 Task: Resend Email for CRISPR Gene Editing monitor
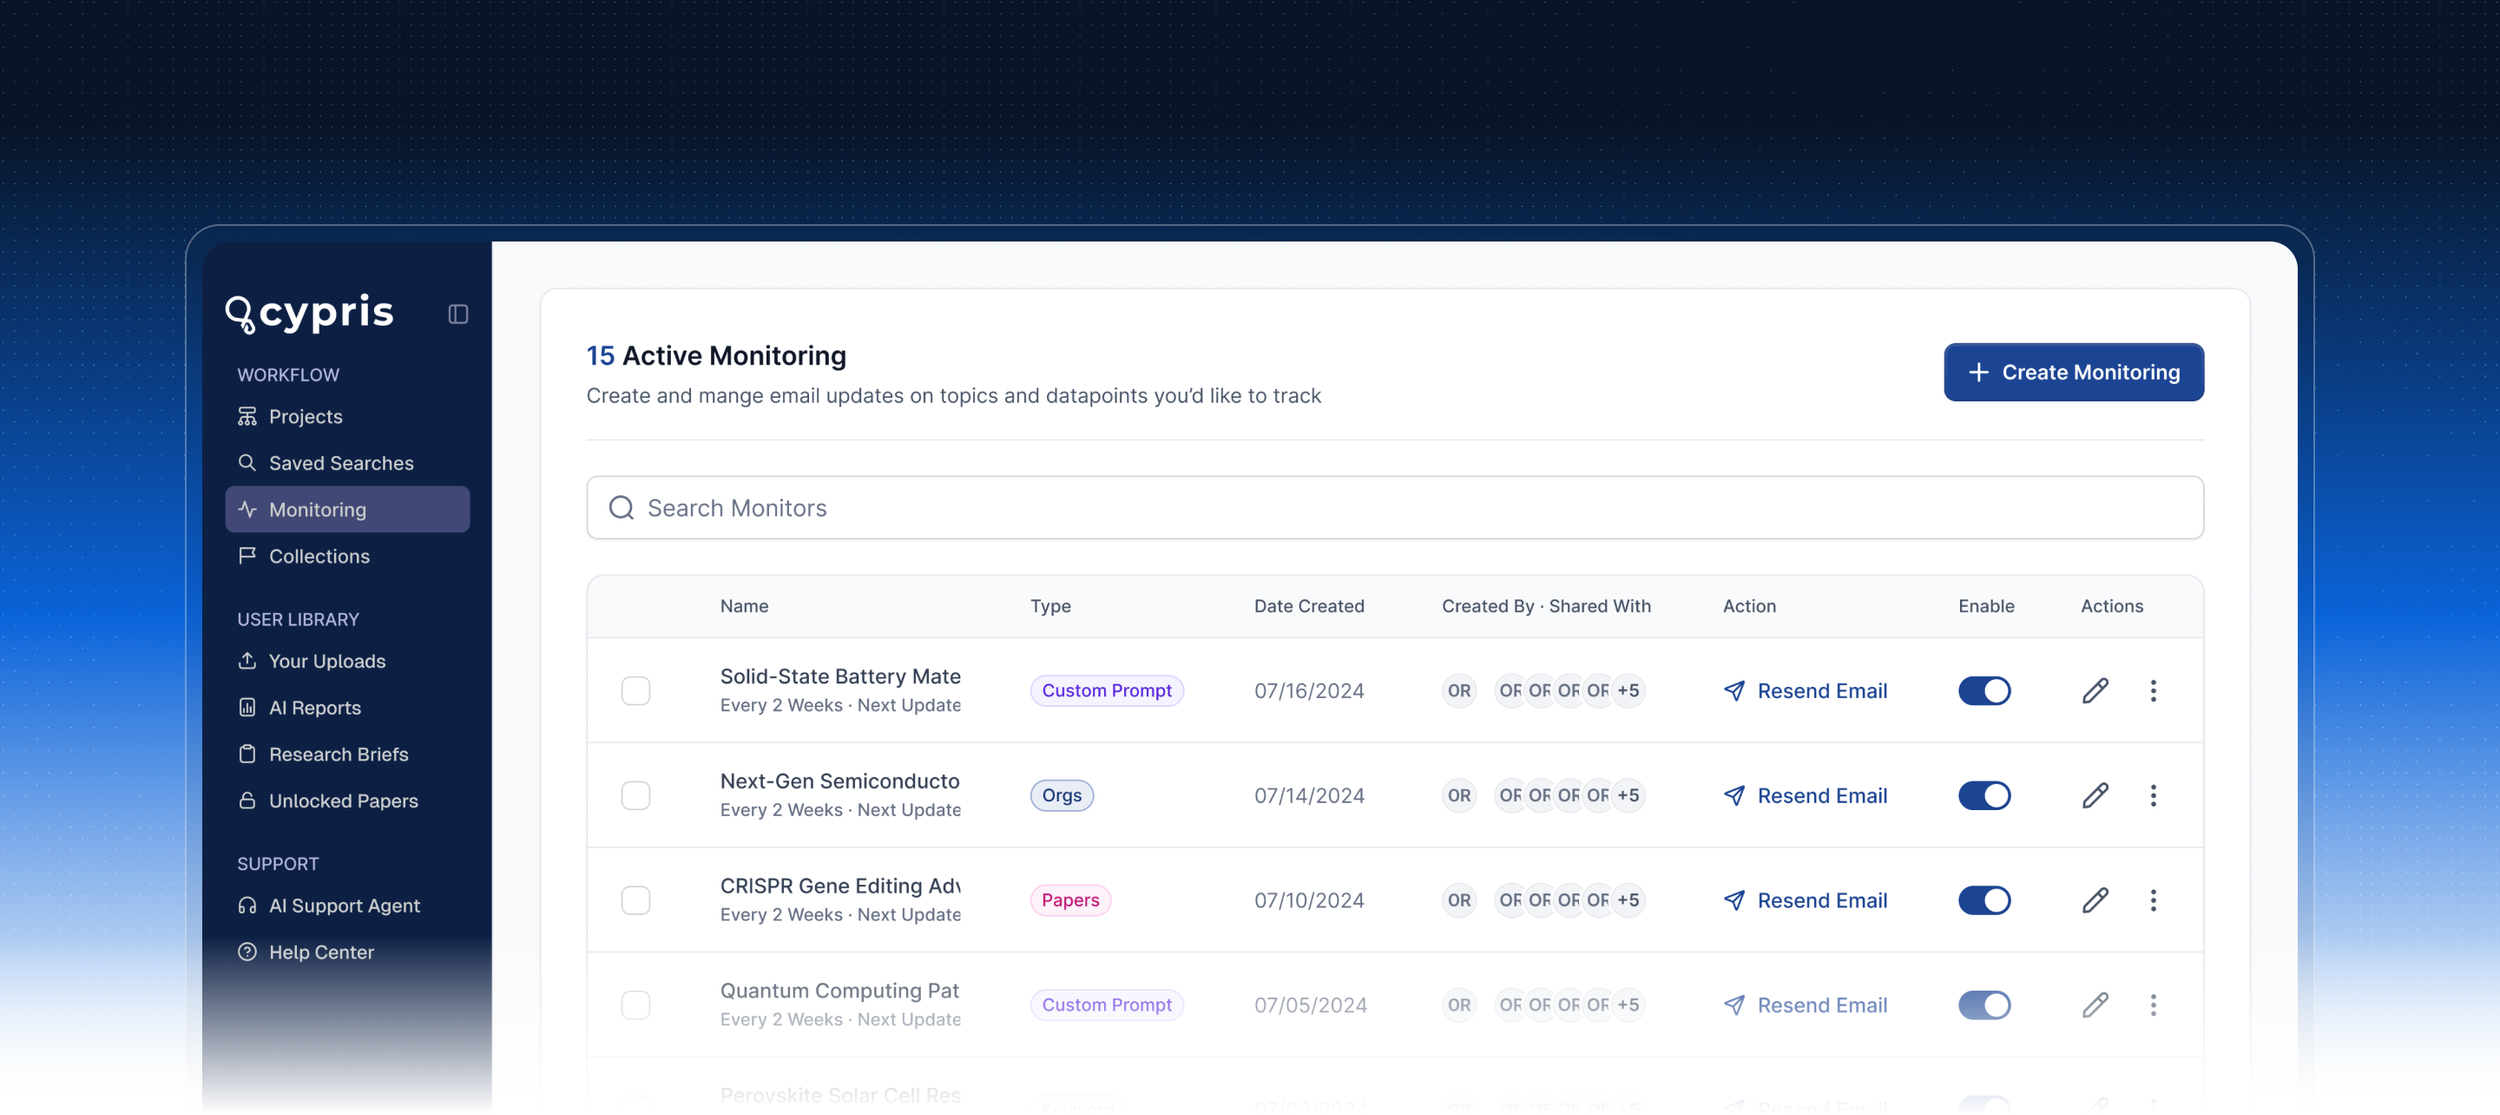1805,900
